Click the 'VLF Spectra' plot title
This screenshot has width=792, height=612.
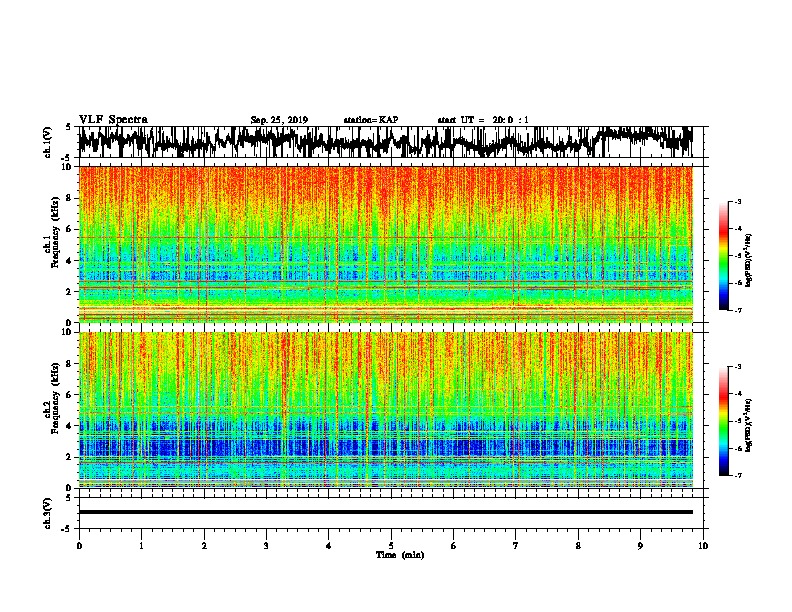coord(113,120)
